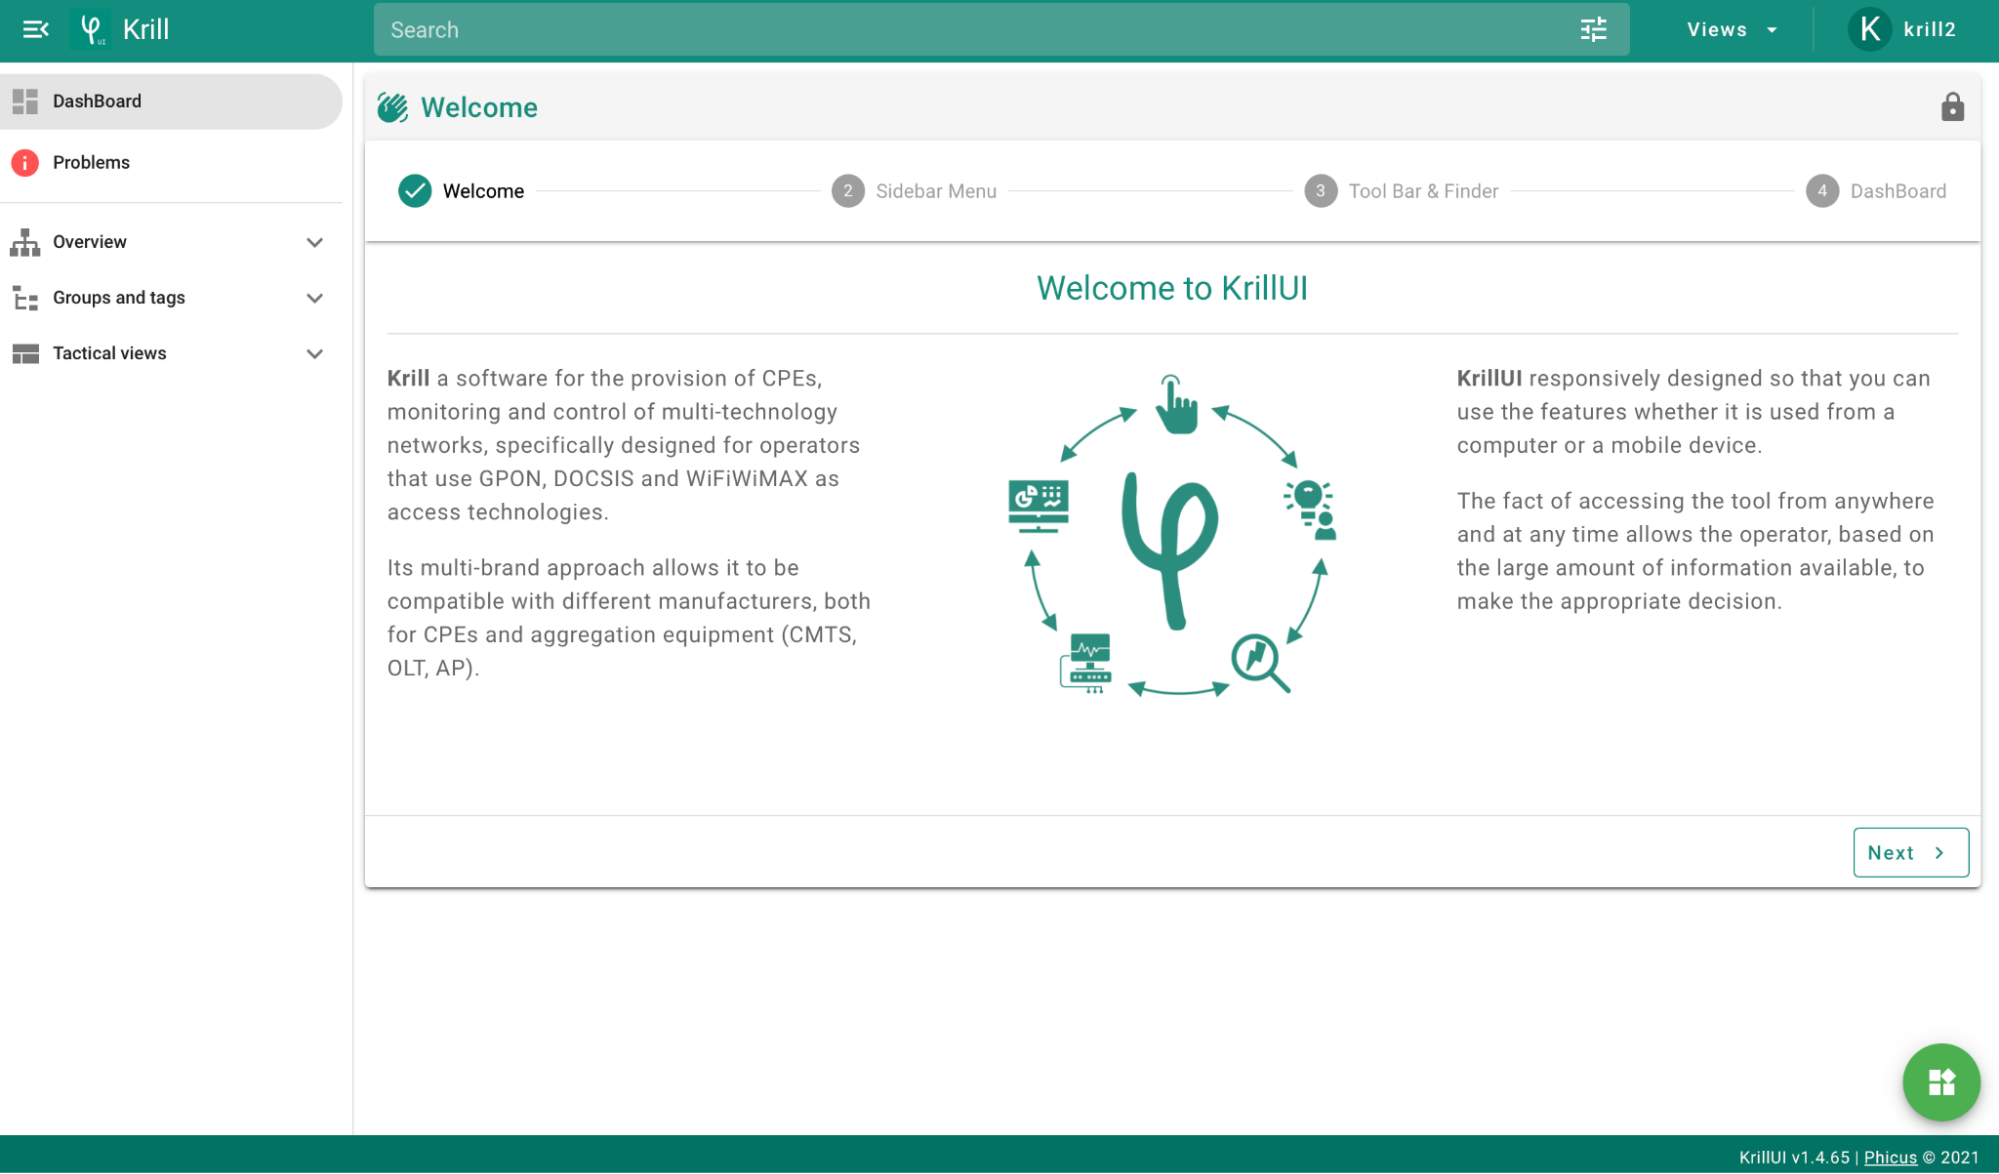Expand the Overview menu chevron
This screenshot has width=1999, height=1174.
click(x=315, y=242)
